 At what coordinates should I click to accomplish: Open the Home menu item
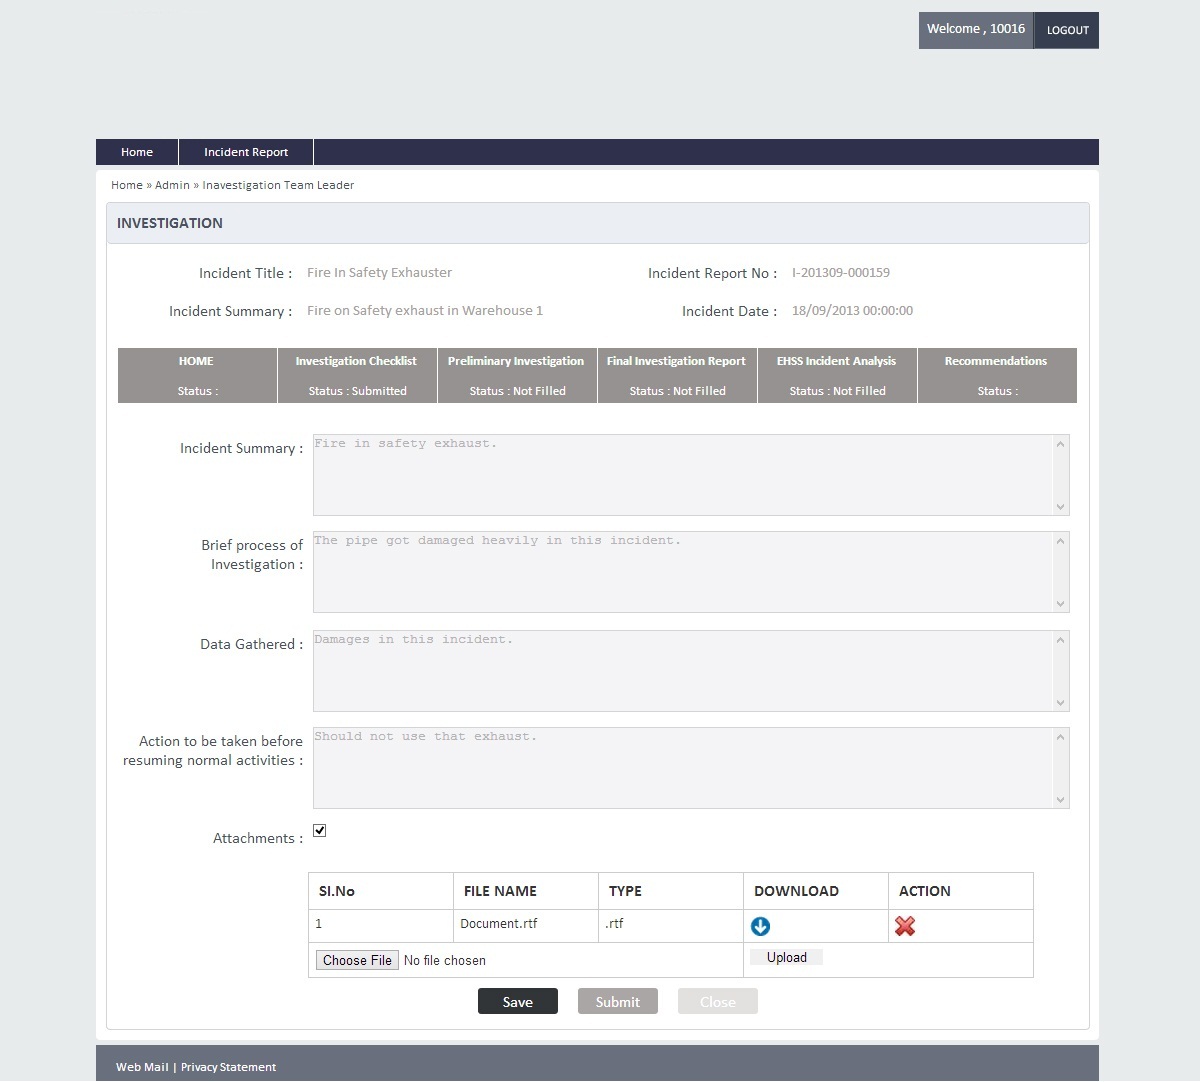tap(137, 152)
